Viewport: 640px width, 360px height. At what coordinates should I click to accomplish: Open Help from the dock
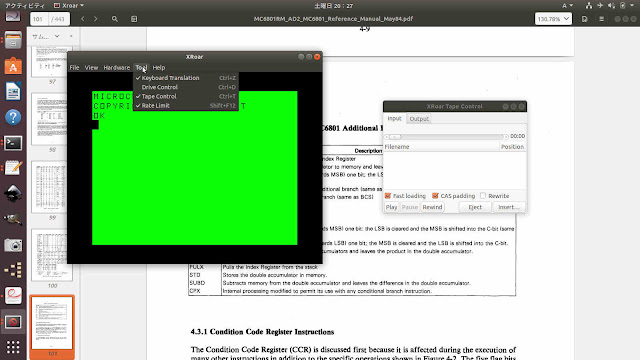tap(13, 117)
